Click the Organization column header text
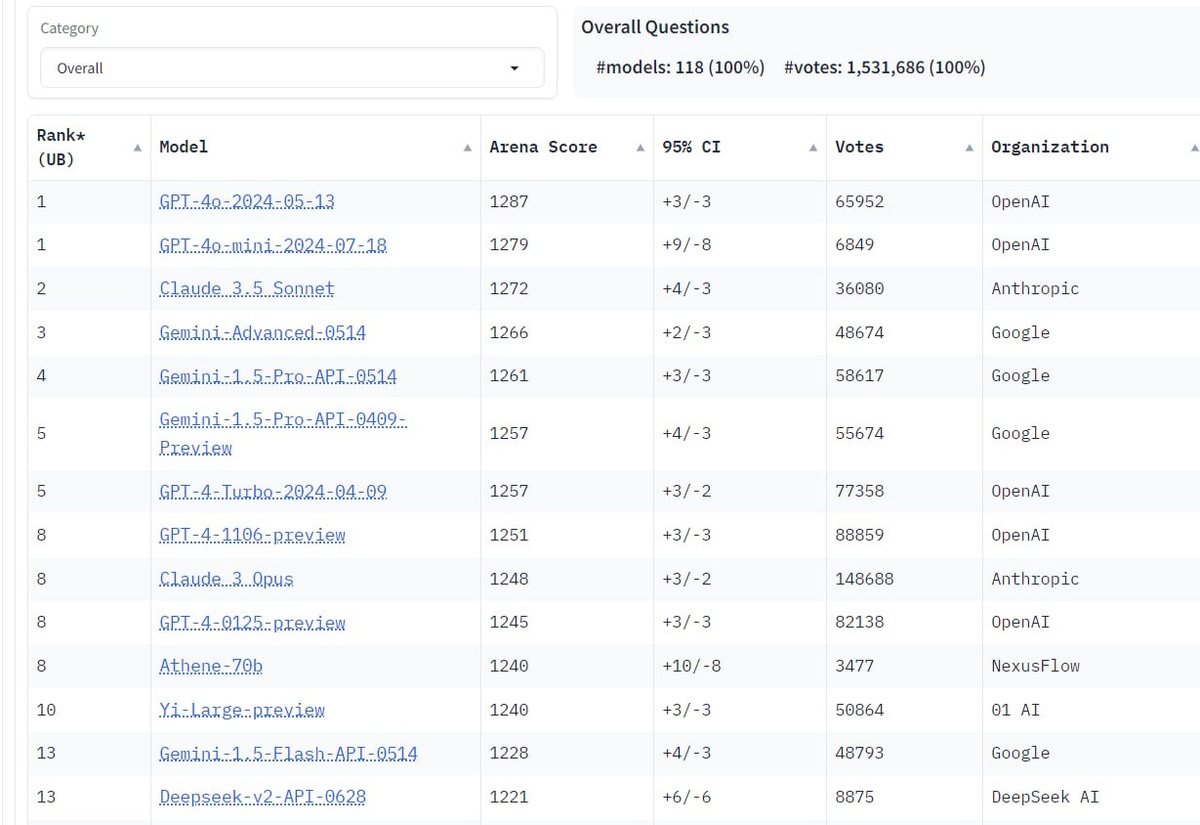Image resolution: width=1200 pixels, height=825 pixels. coord(1050,147)
